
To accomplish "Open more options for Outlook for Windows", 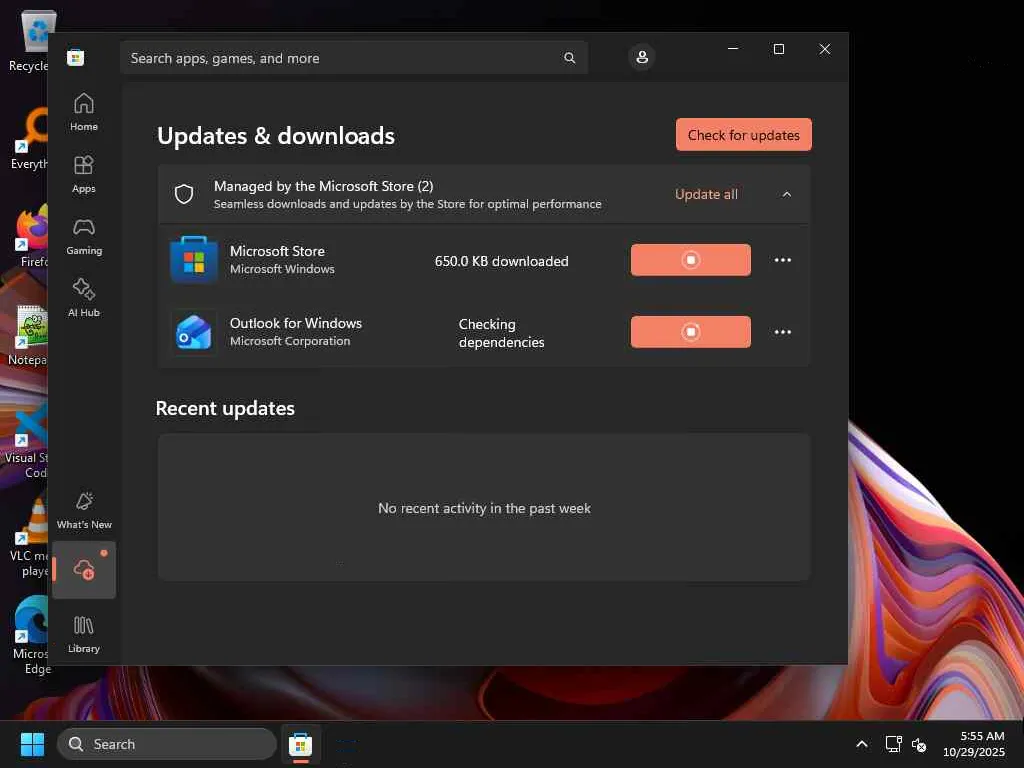I will pyautogui.click(x=782, y=332).
